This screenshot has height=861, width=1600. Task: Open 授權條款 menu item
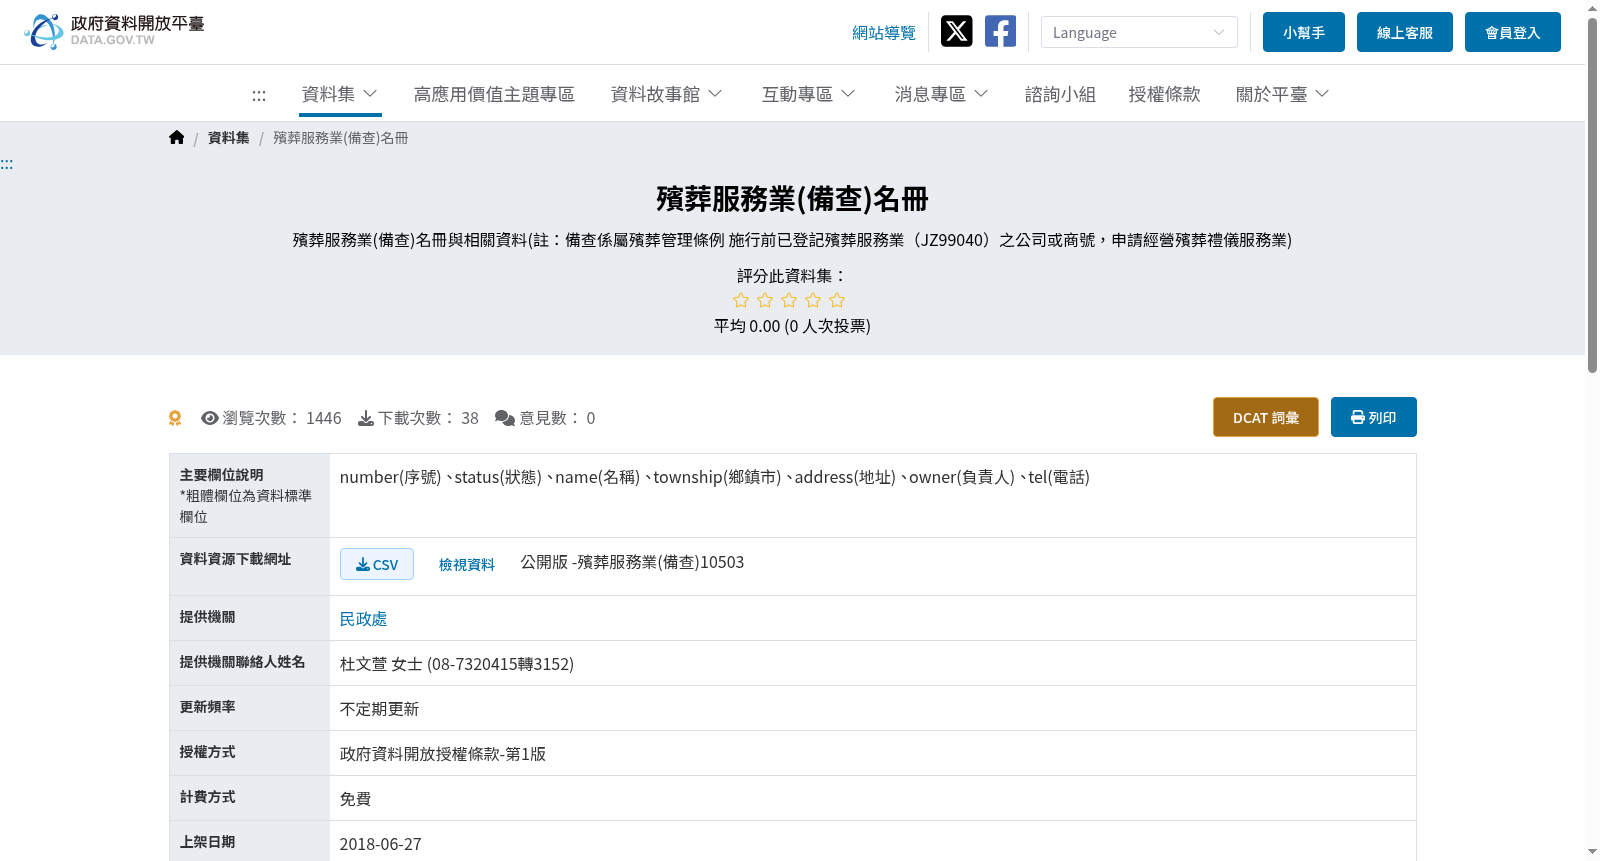tap(1164, 94)
